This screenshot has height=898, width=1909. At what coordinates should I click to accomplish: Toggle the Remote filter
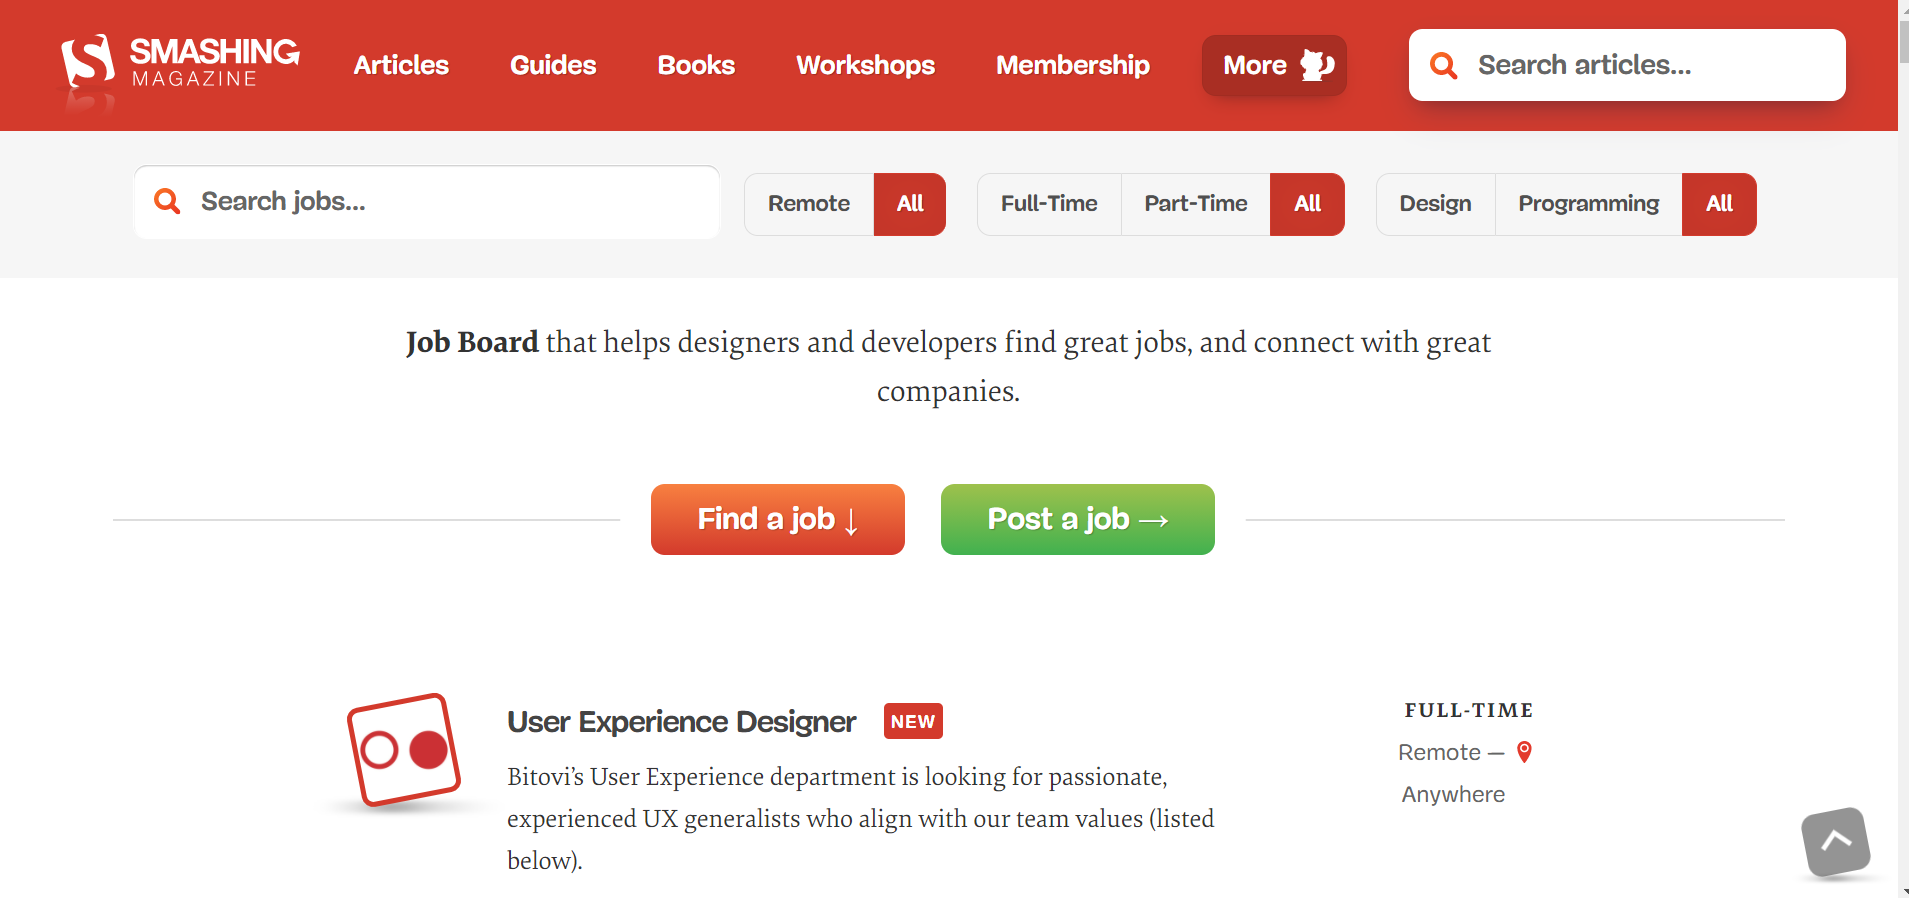tap(808, 204)
